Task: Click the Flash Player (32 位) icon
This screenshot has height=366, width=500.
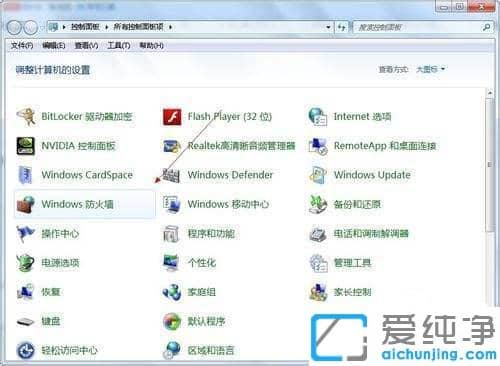Action: coord(172,117)
